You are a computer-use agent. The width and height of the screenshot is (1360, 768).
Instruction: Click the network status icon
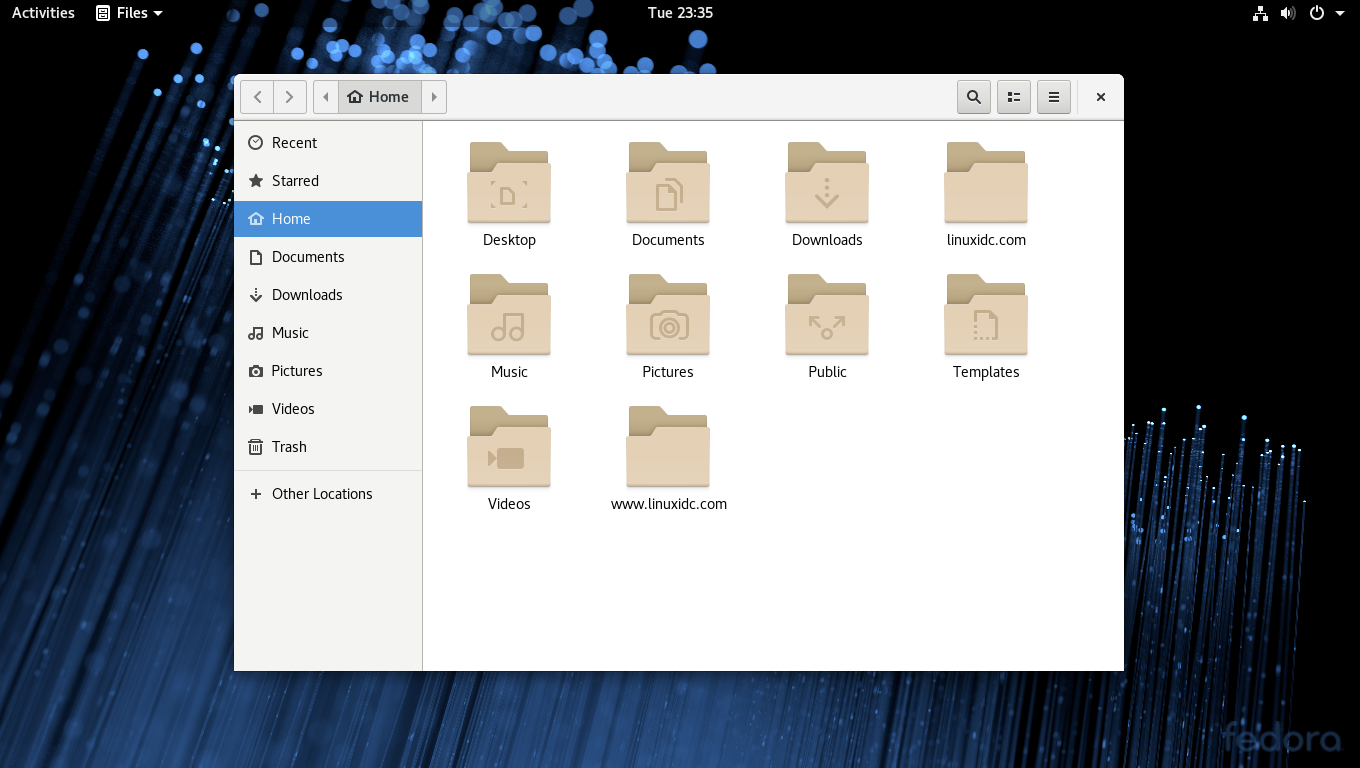1260,13
